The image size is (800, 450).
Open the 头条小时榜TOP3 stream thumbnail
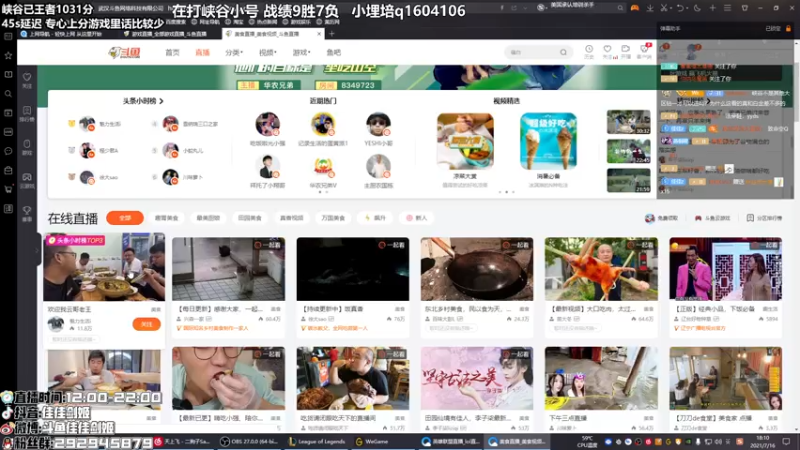[104, 267]
